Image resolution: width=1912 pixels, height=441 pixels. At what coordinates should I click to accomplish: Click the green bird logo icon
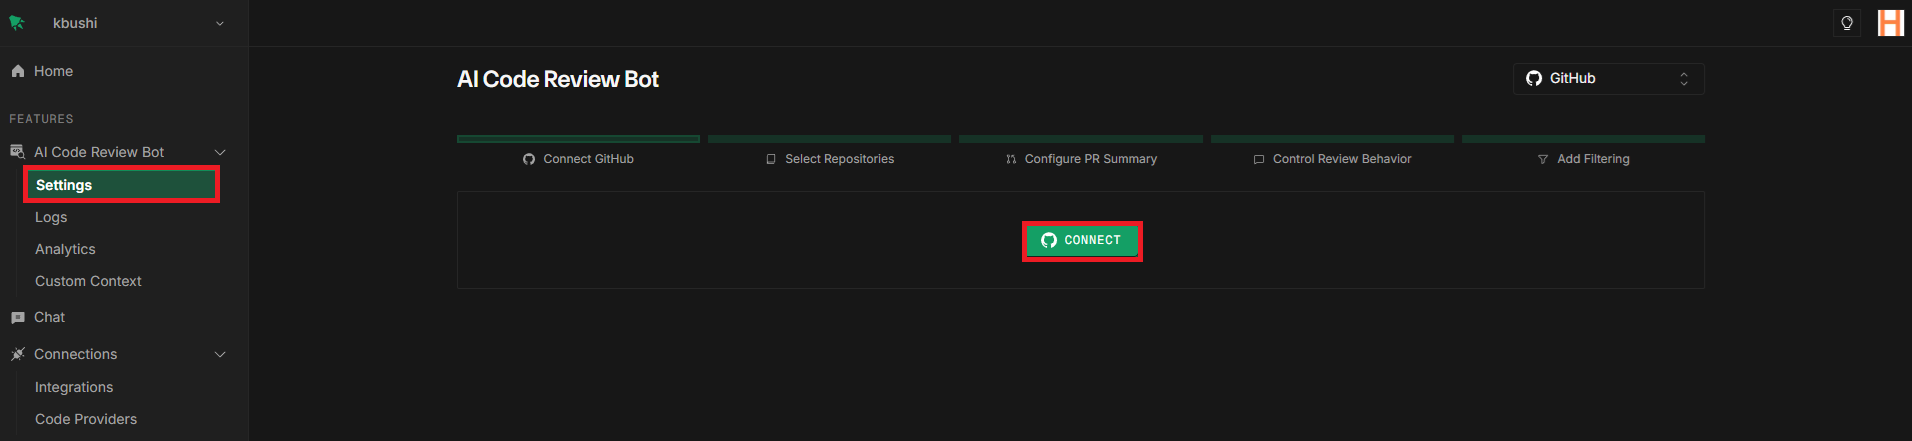(17, 22)
